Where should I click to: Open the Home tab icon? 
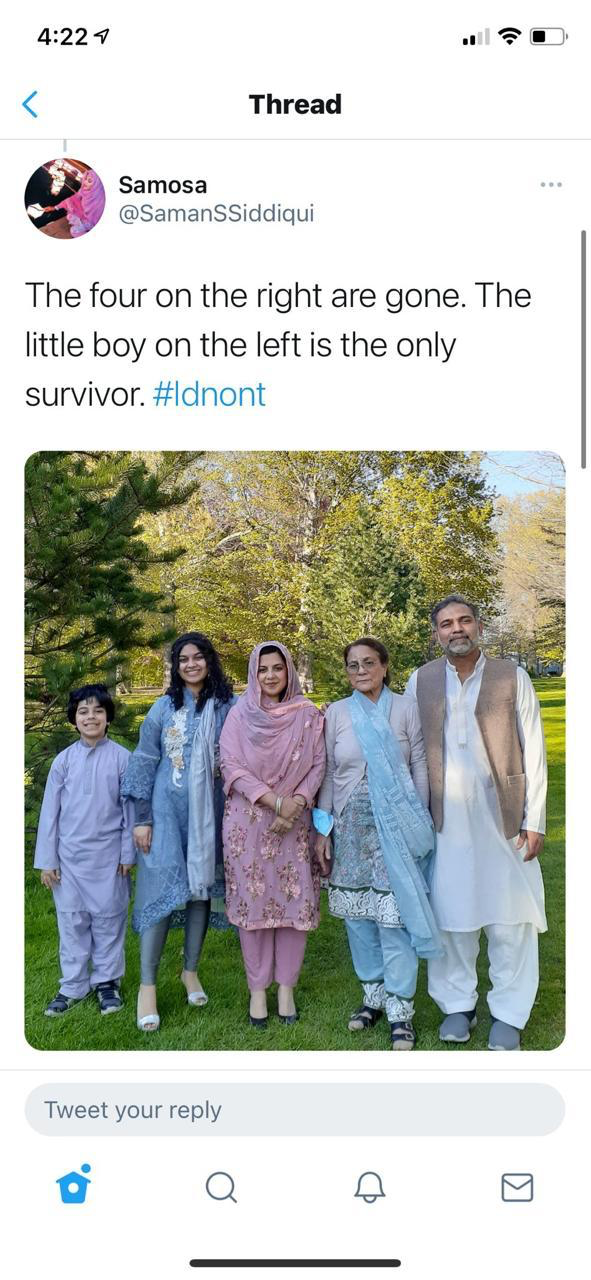coord(74,1185)
